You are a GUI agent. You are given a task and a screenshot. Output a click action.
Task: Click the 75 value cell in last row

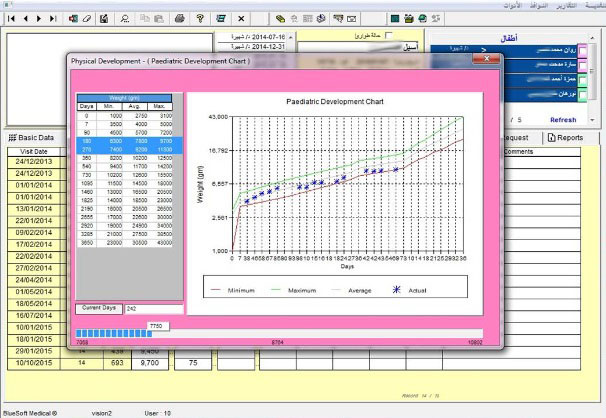point(193,363)
